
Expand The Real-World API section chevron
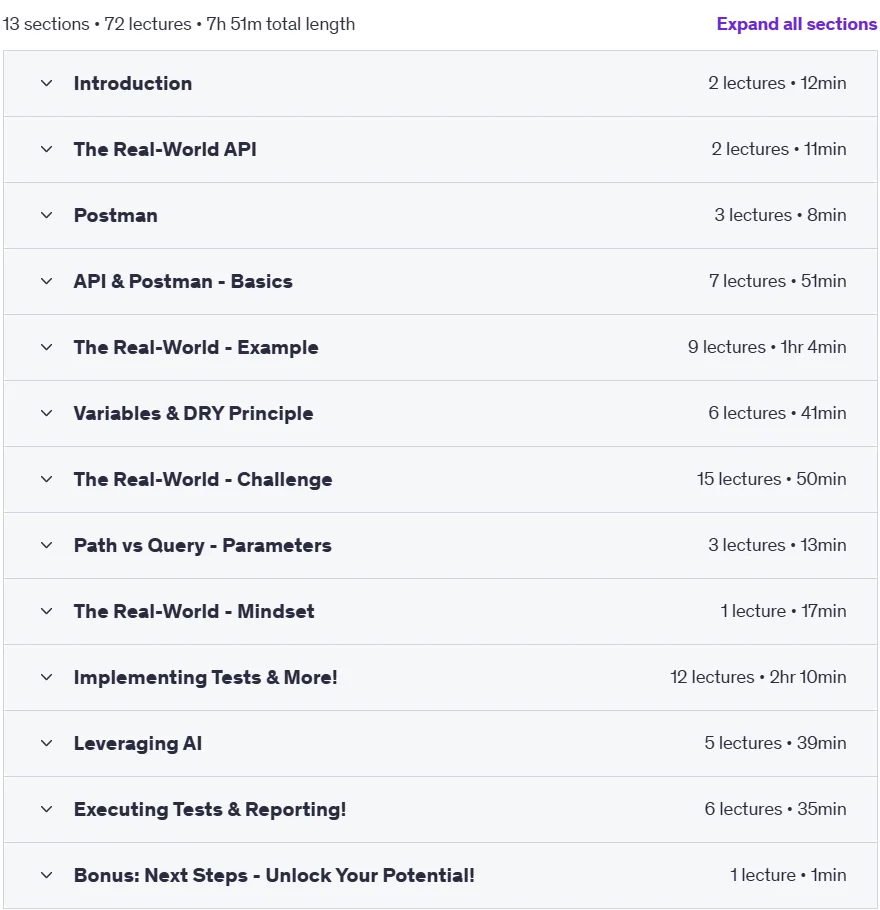click(46, 149)
